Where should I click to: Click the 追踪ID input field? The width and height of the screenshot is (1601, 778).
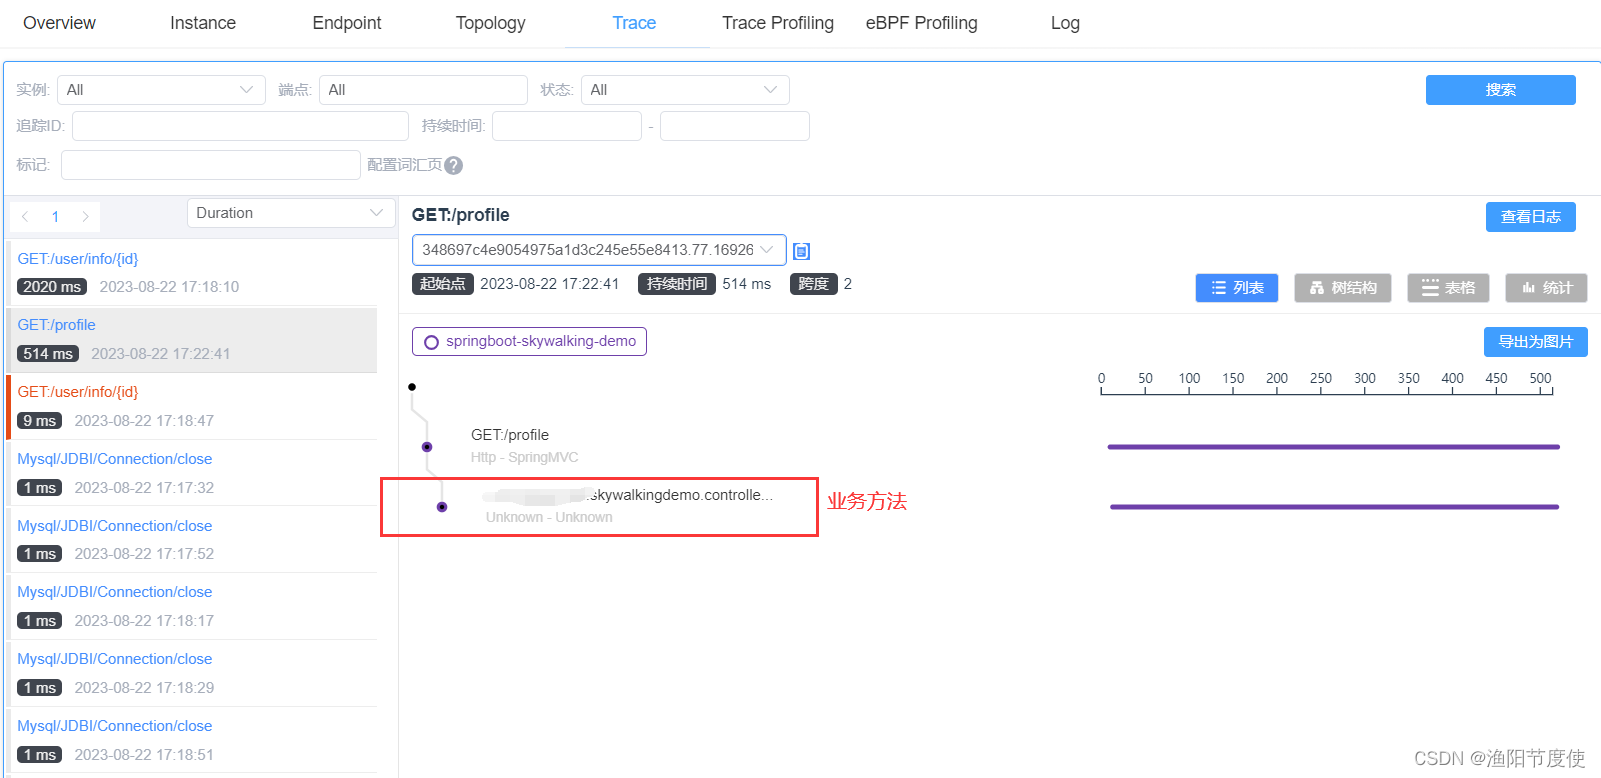point(240,126)
